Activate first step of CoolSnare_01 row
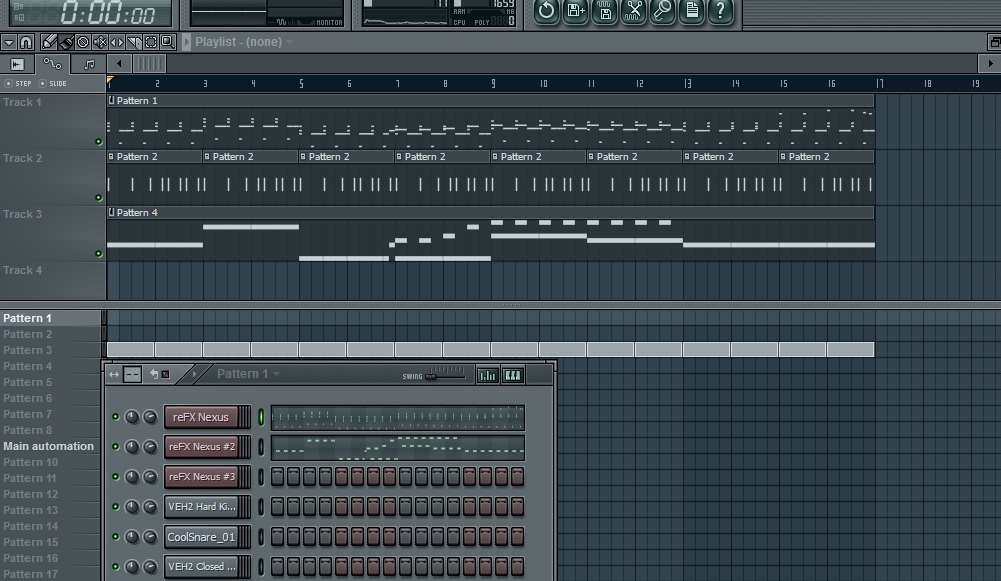 tap(278, 537)
